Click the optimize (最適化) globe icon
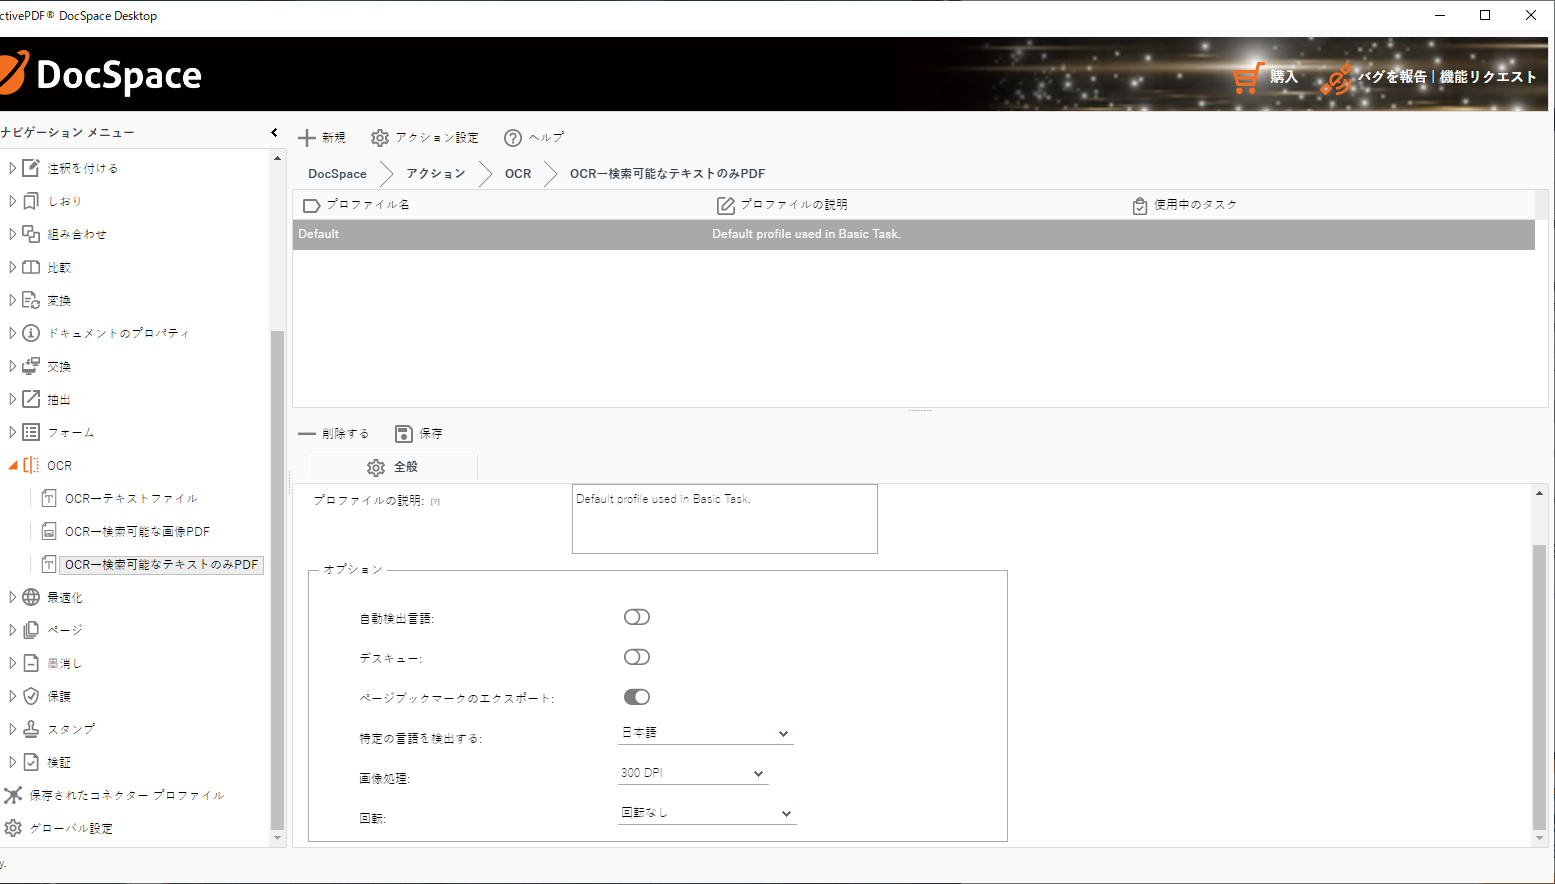This screenshot has height=884, width=1555. point(31,597)
